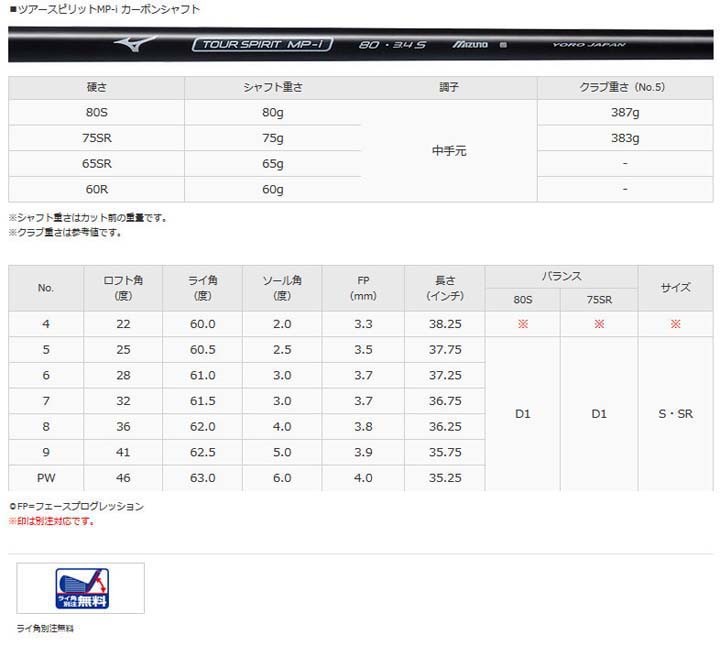Click the Mizuno runbird logo on the shaft
This screenshot has width=720, height=646.
(135, 44)
